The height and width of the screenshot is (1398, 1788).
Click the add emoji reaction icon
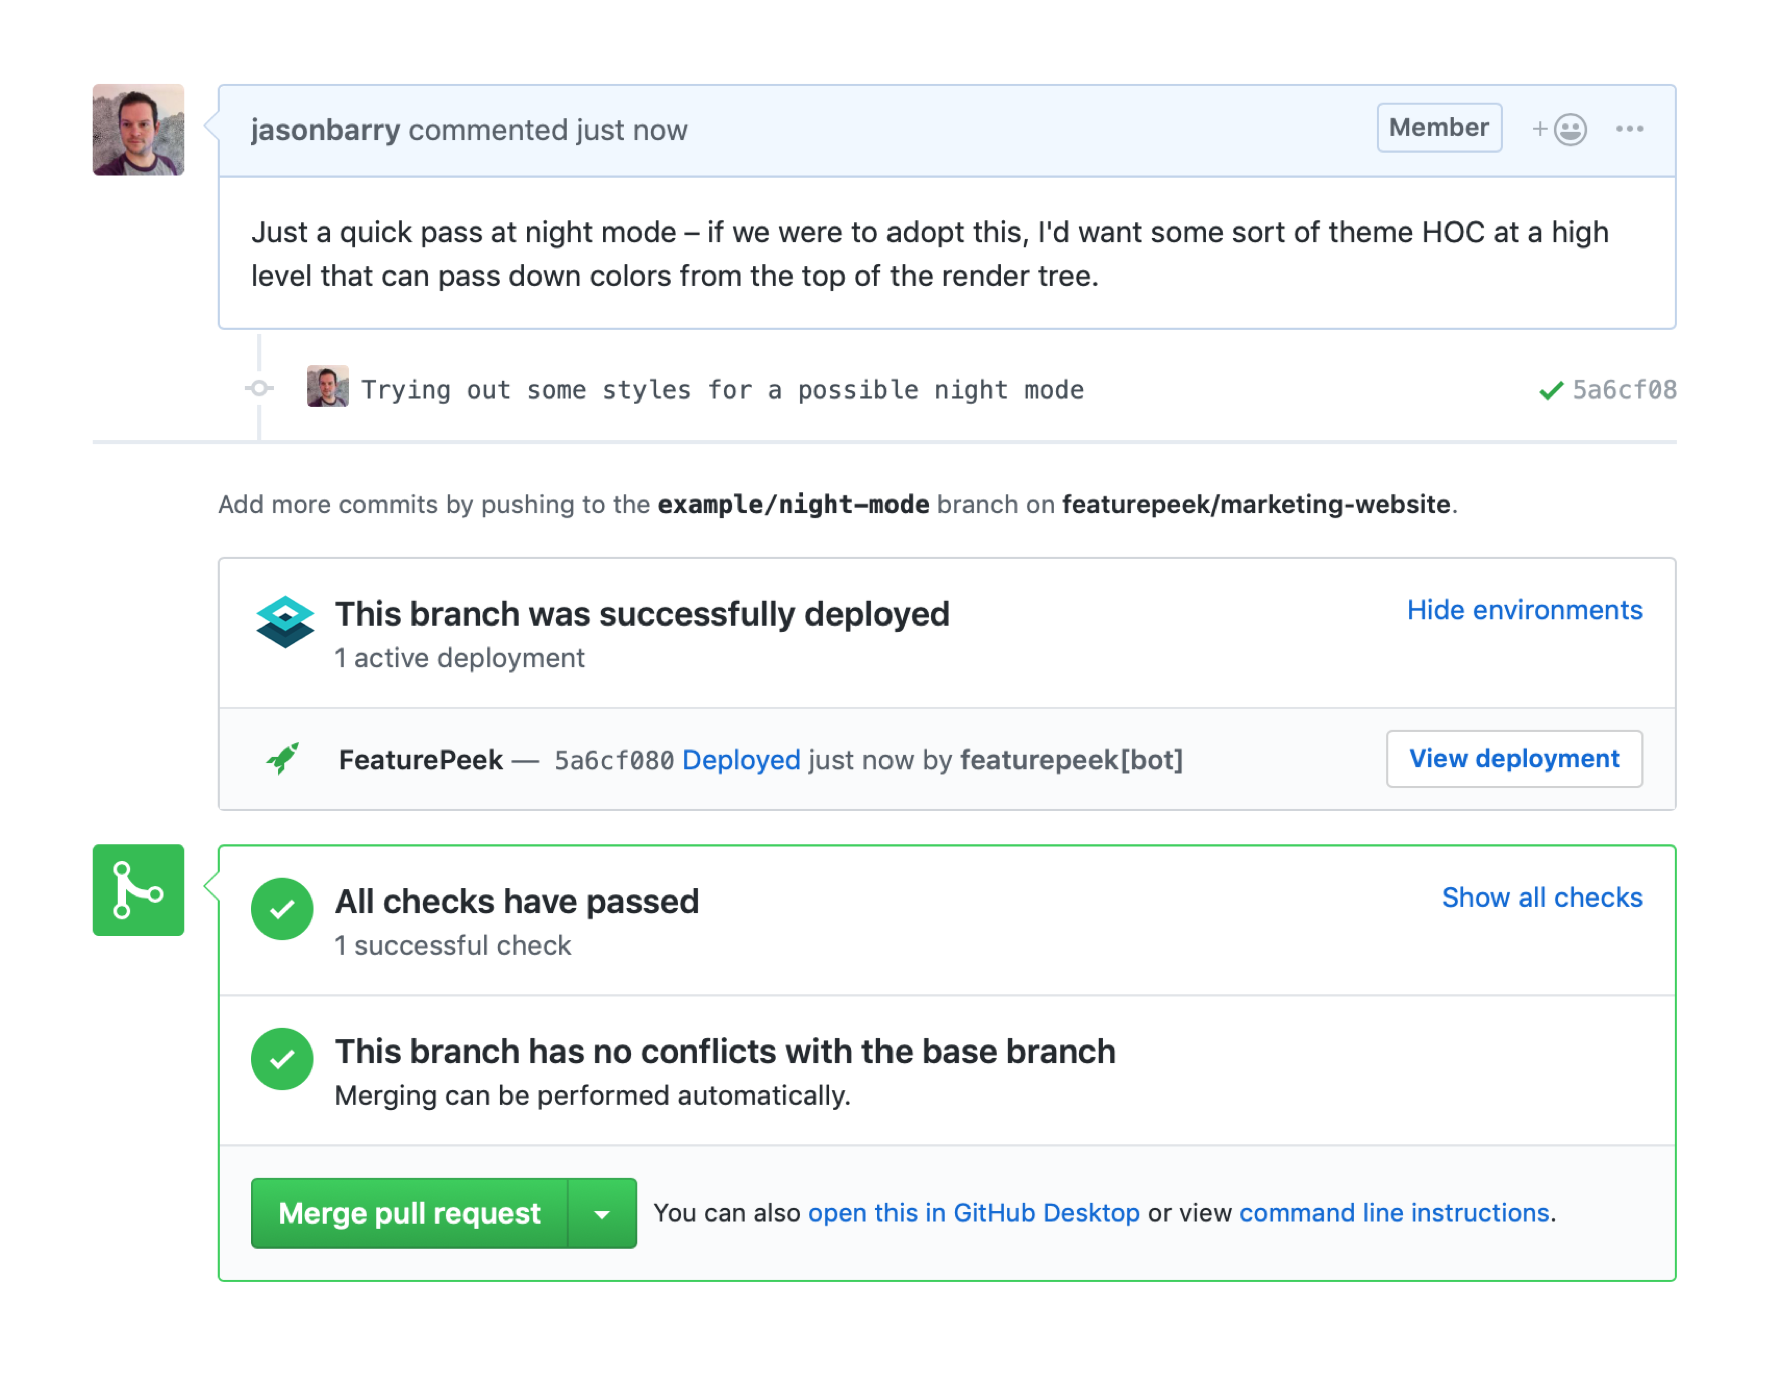pyautogui.click(x=1560, y=129)
